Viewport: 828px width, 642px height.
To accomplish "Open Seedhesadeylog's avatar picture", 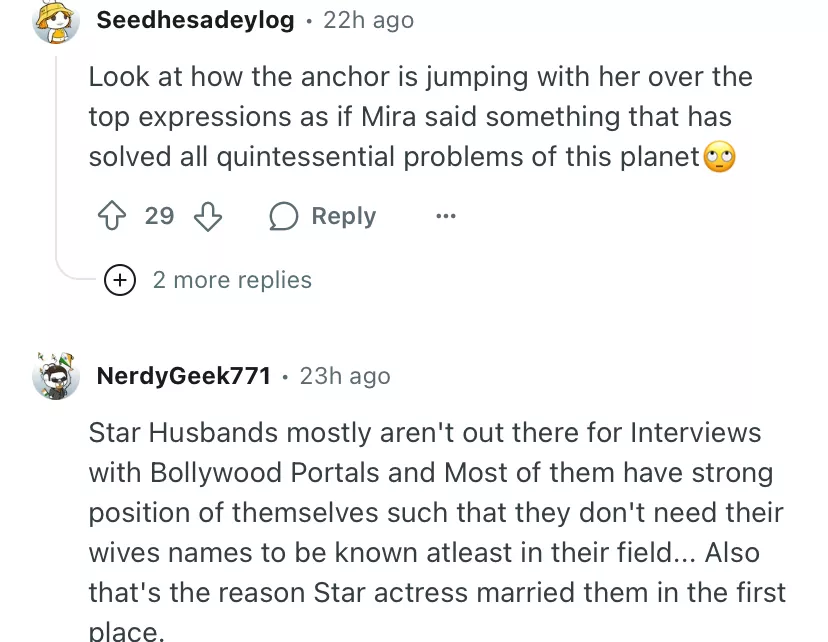I will 56,20.
